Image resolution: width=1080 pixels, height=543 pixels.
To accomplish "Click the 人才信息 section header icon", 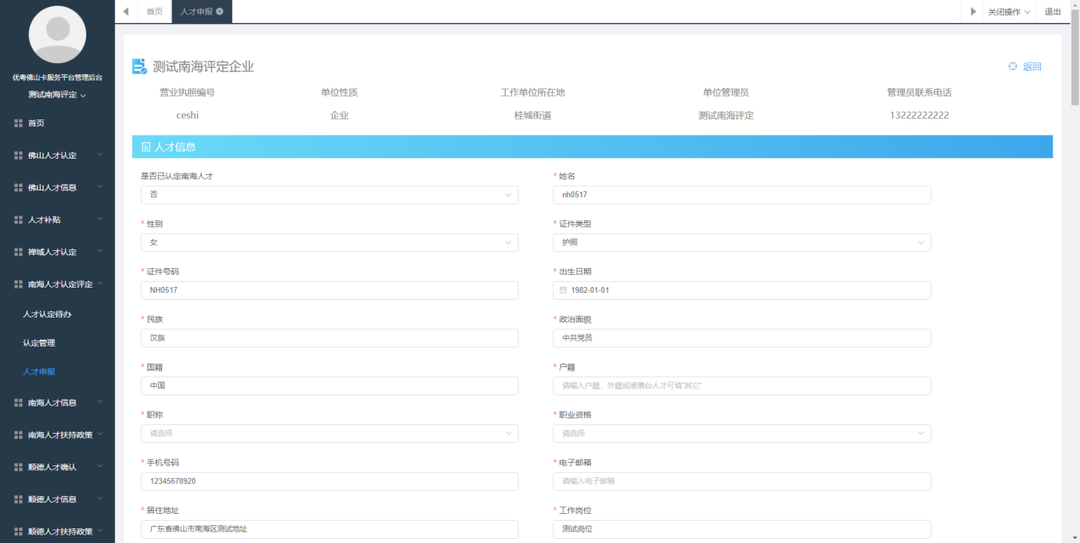I will [145, 147].
